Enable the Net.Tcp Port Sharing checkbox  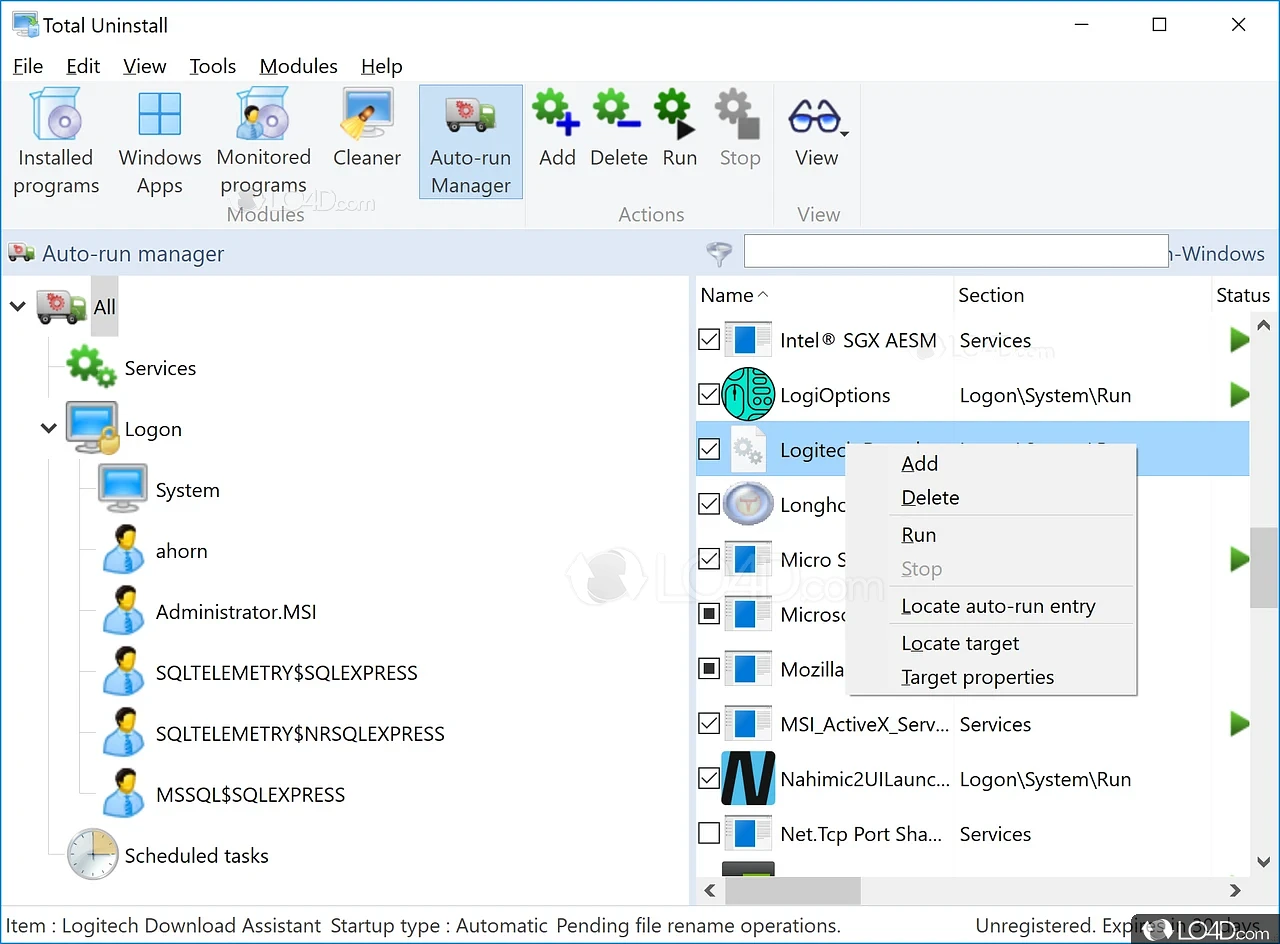[709, 833]
